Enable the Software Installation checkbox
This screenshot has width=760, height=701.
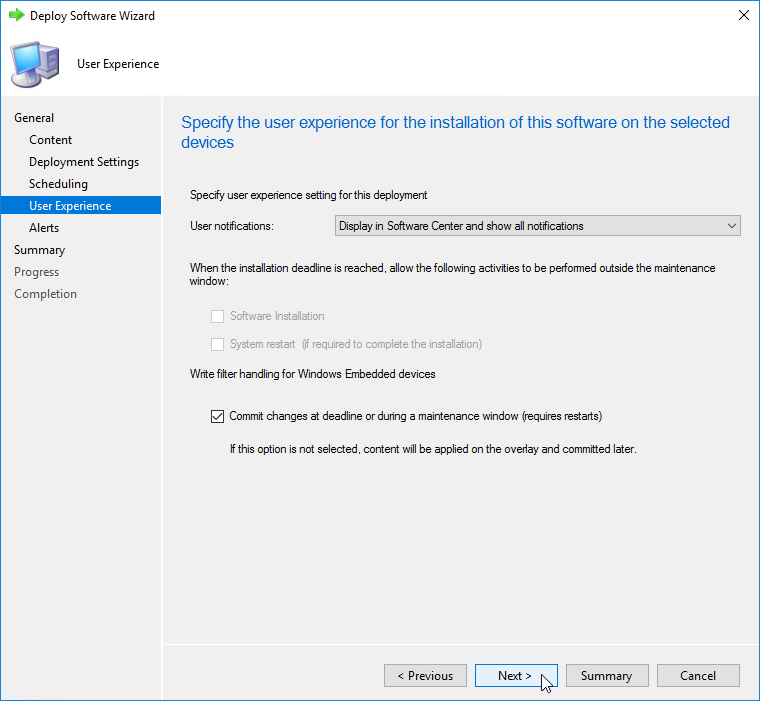(x=217, y=316)
